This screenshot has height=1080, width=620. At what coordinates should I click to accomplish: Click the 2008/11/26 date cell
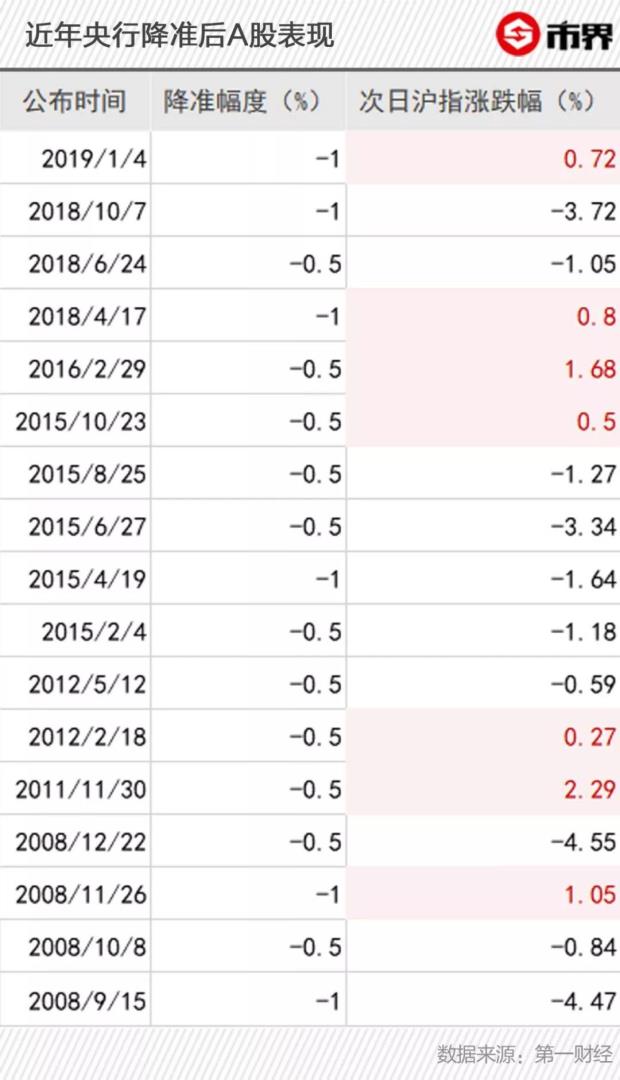click(81, 894)
